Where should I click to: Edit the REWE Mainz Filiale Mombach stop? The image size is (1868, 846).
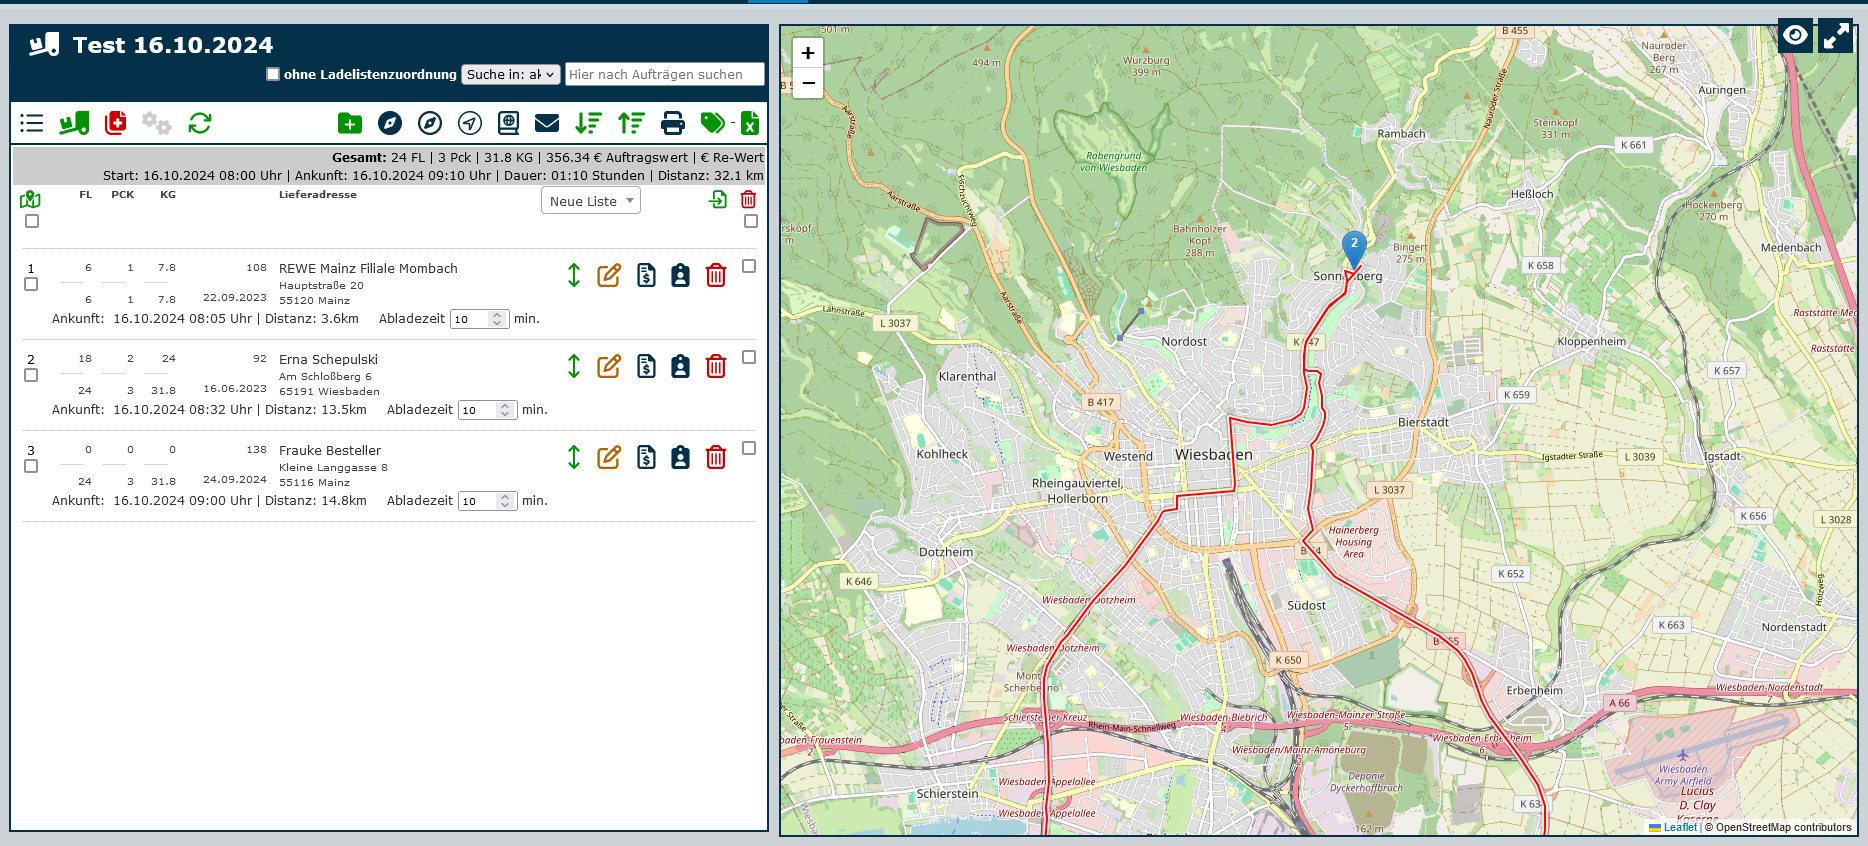609,276
